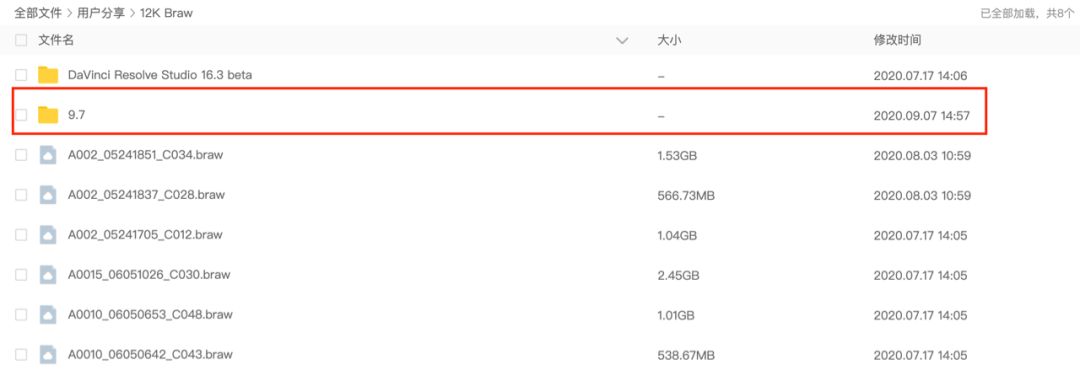Expand the filename sort dropdown arrow
This screenshot has width=1080, height=392.
[623, 41]
